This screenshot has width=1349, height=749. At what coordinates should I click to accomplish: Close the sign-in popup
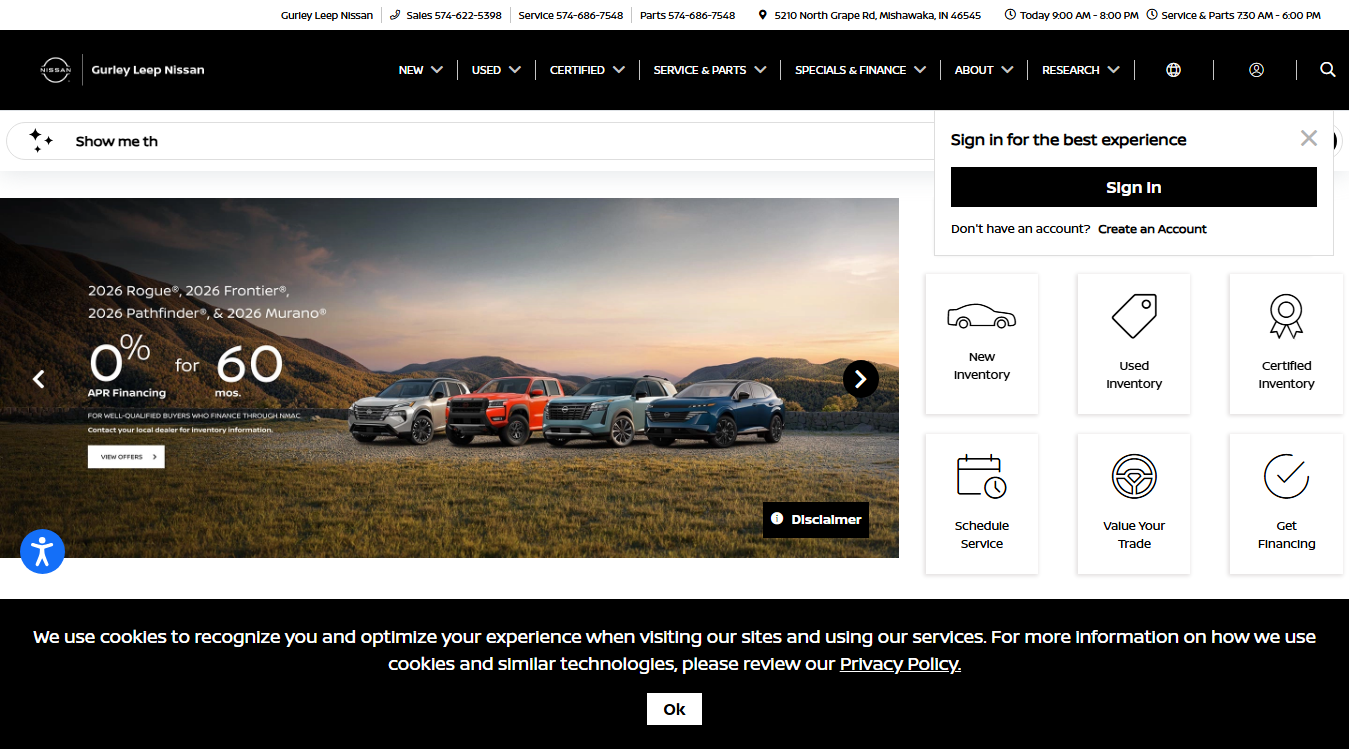coord(1308,138)
